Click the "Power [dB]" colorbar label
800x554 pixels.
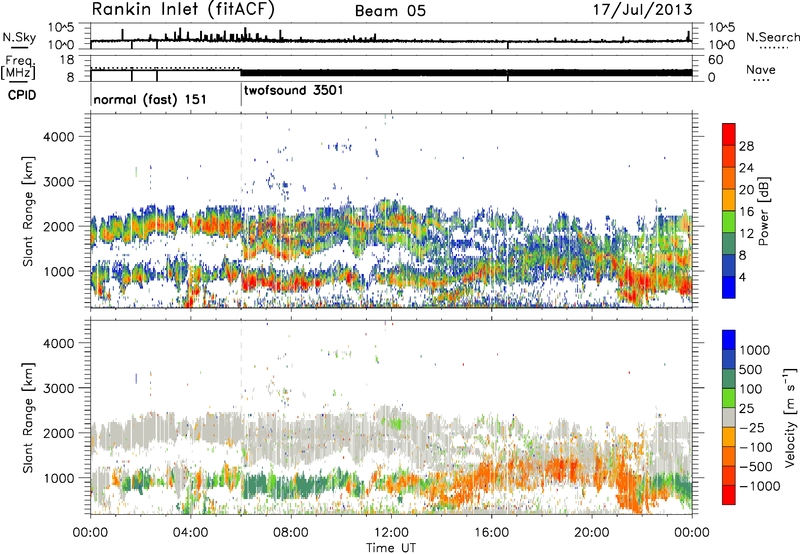[763, 211]
